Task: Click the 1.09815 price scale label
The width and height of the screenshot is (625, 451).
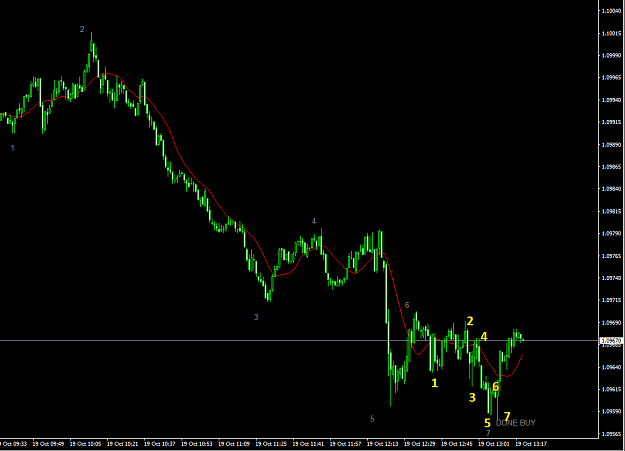Action: (x=612, y=211)
